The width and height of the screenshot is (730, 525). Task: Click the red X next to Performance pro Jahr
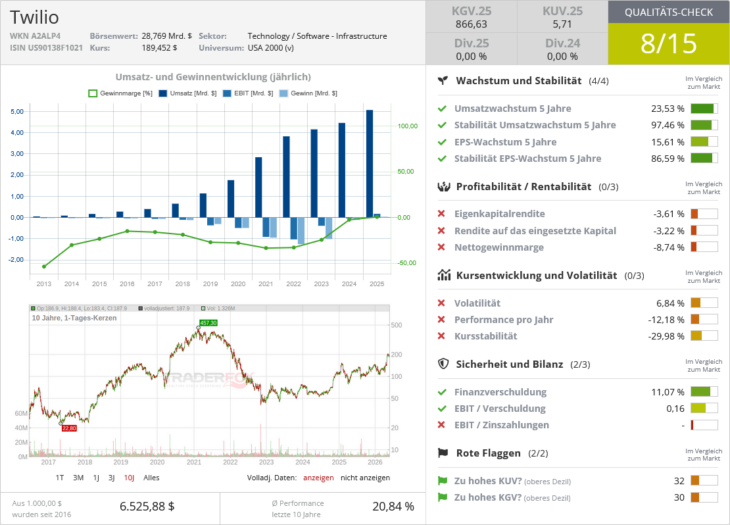tap(441, 319)
